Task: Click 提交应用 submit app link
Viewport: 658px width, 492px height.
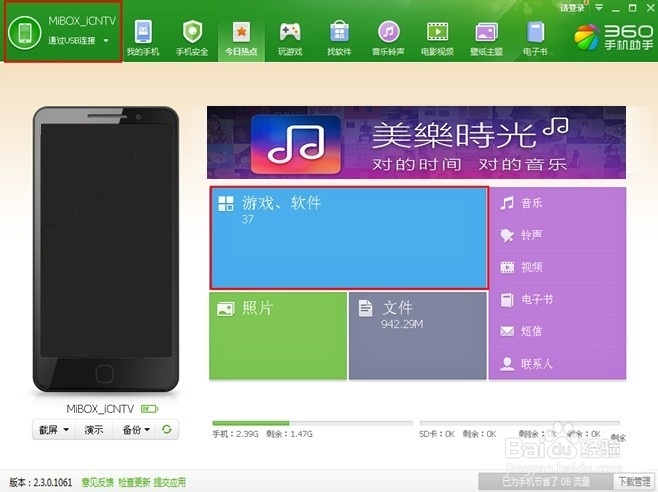Action: tap(170, 482)
